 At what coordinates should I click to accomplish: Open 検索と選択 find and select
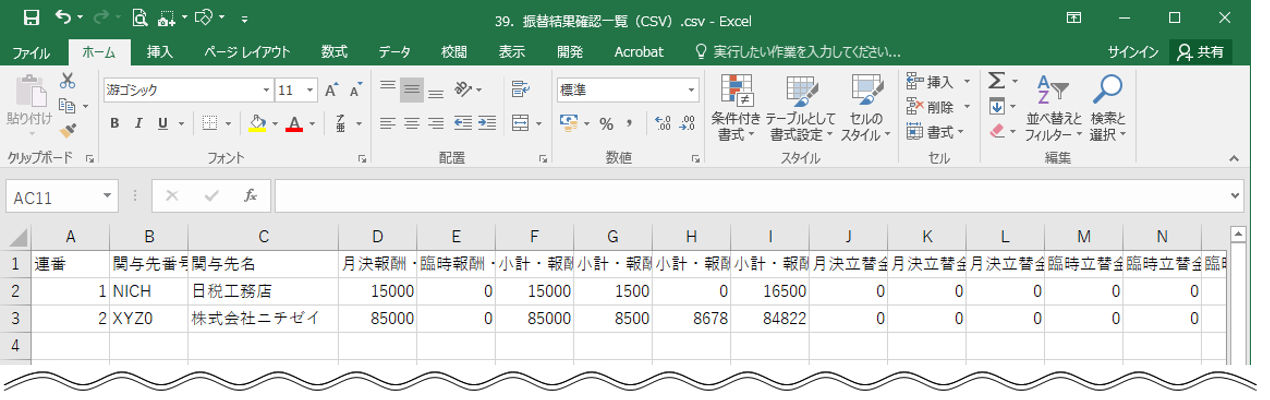pos(1108,110)
